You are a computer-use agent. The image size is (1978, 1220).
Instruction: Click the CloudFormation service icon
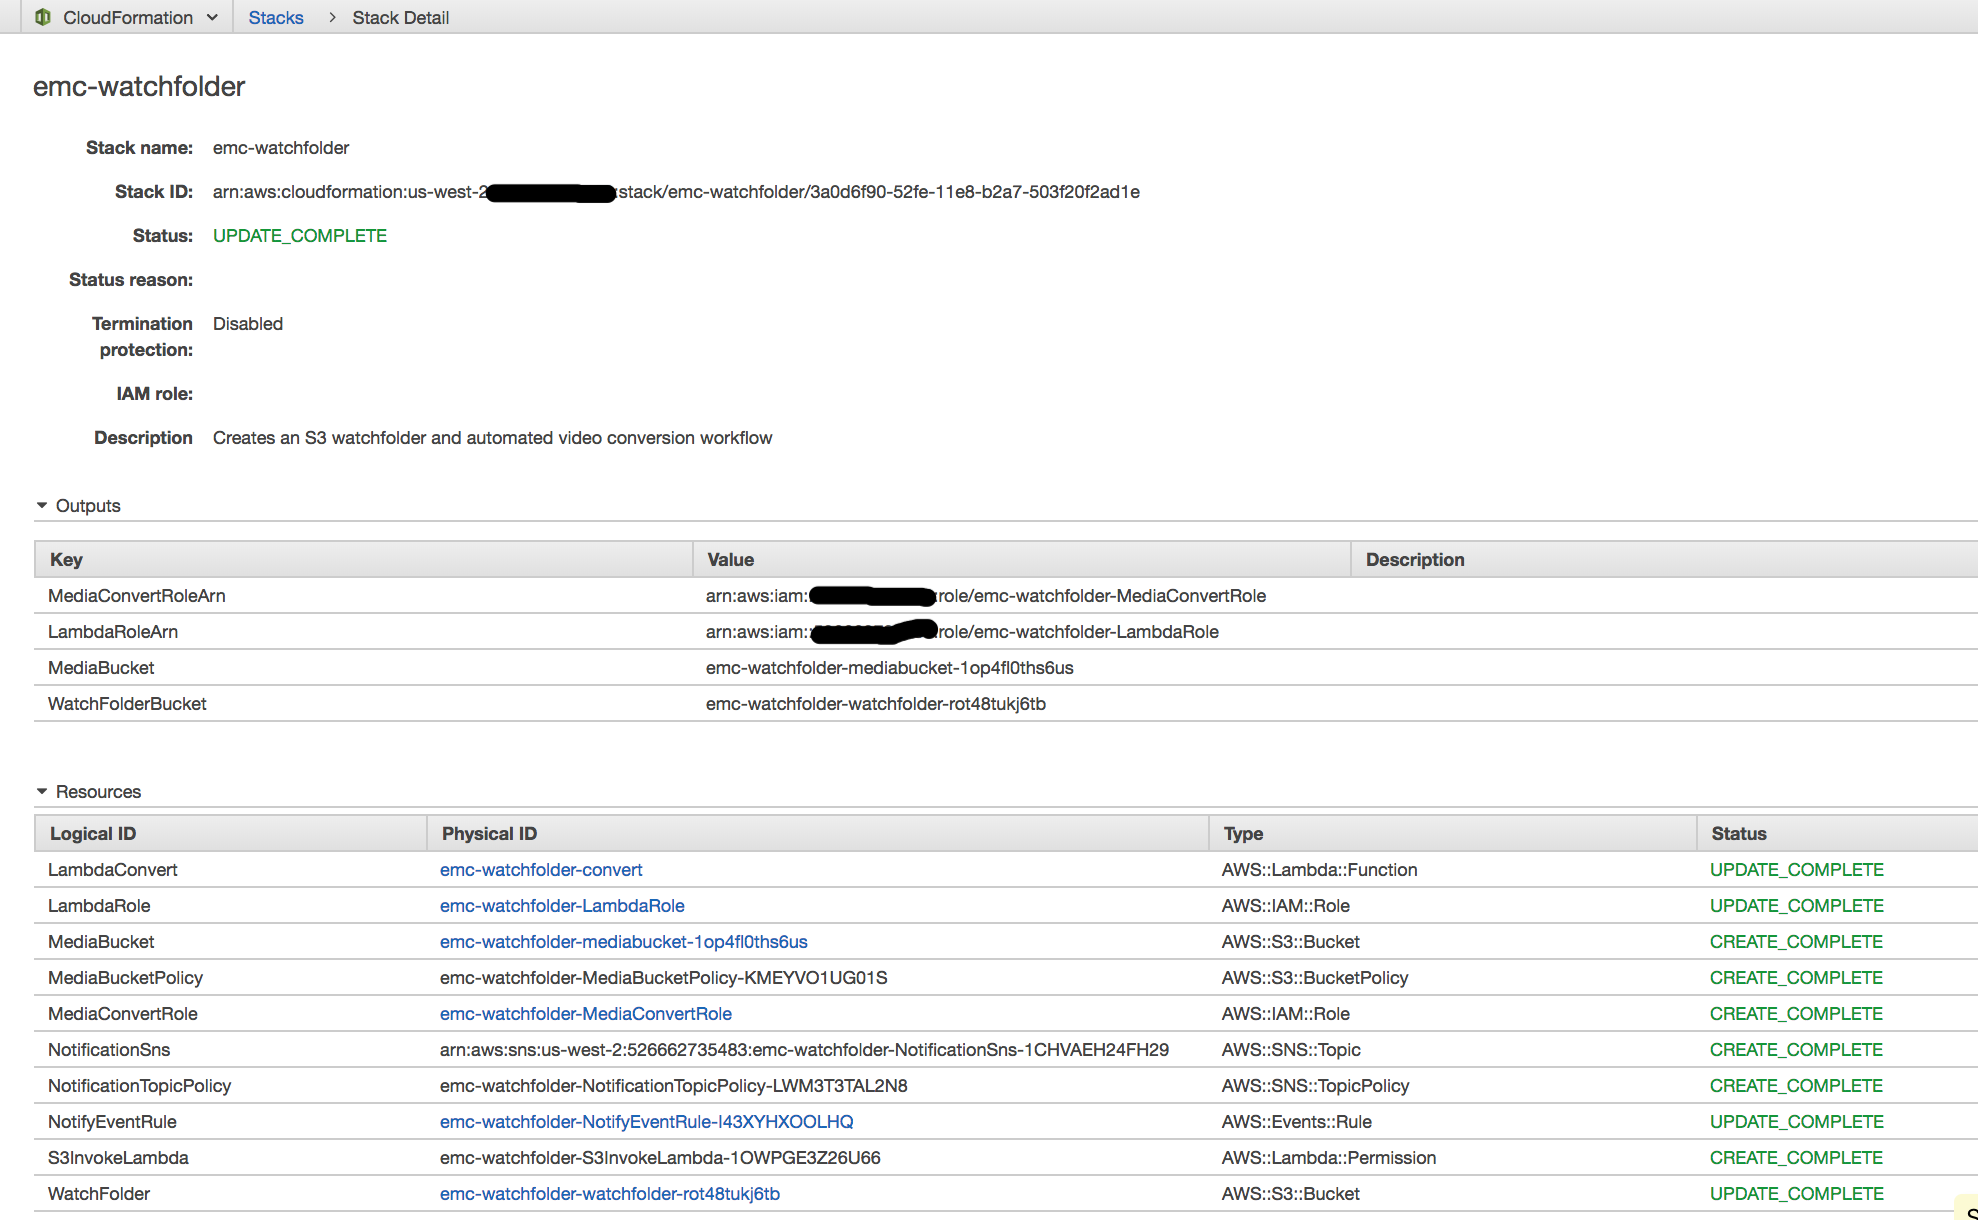pyautogui.click(x=42, y=17)
